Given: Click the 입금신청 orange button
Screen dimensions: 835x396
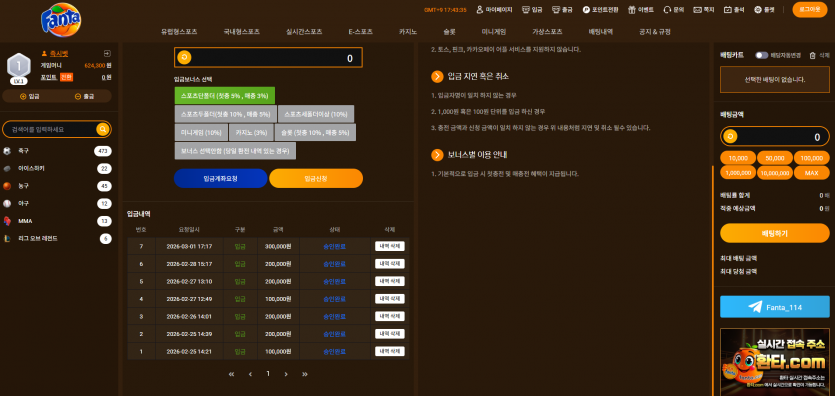Looking at the screenshot, I should point(316,178).
